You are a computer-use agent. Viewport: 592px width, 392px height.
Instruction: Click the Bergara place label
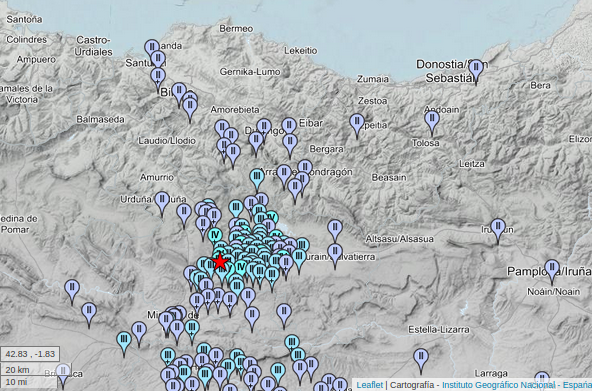coord(327,149)
